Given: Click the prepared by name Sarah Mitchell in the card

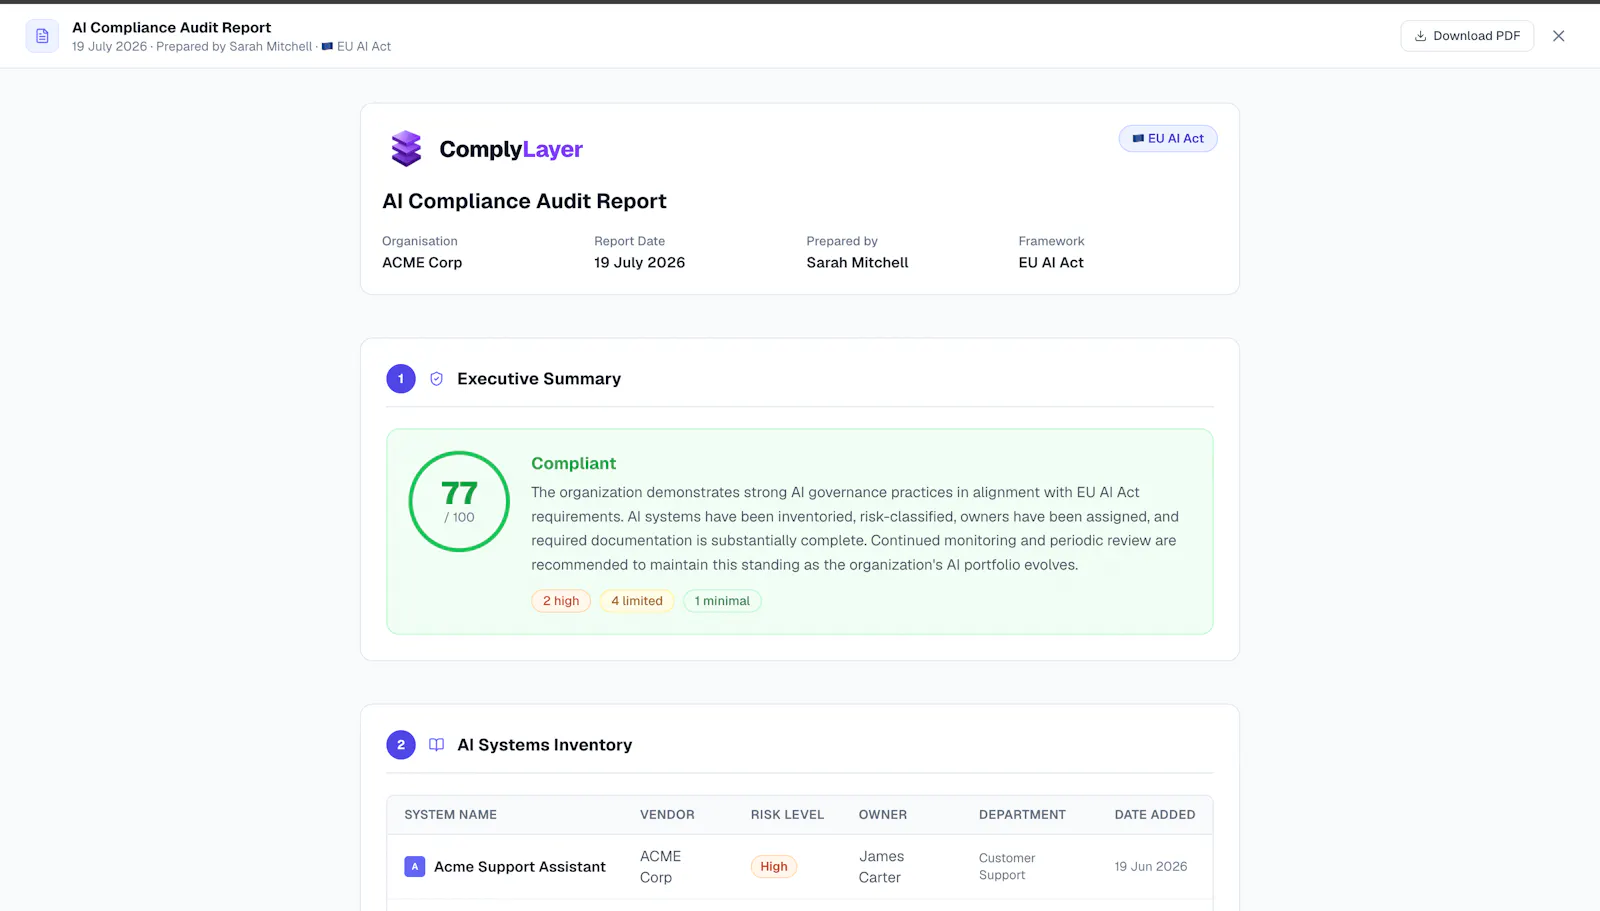Looking at the screenshot, I should pos(857,263).
